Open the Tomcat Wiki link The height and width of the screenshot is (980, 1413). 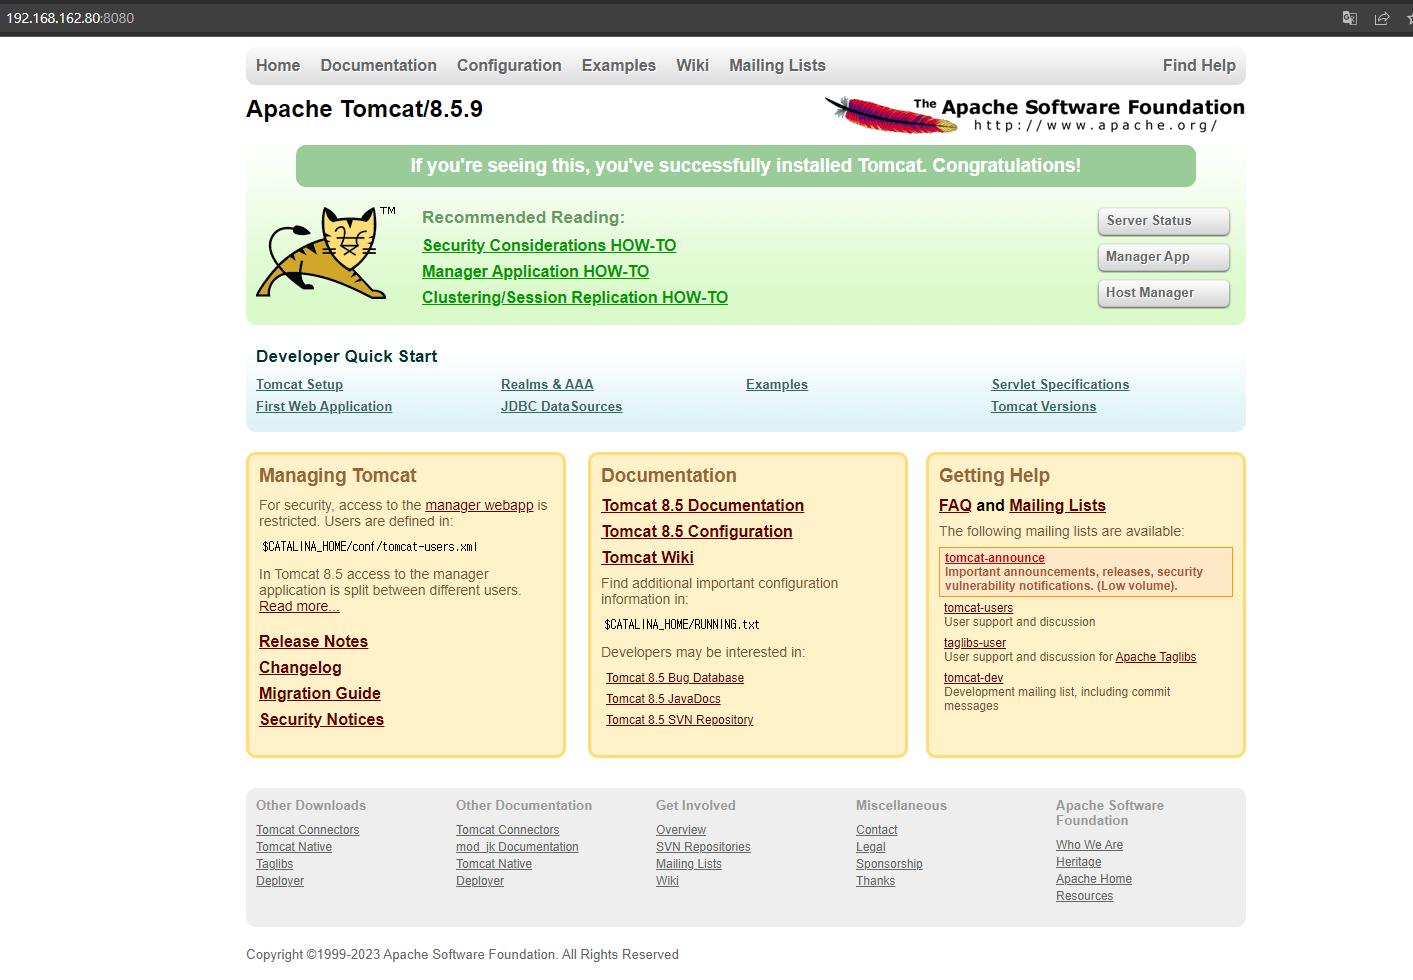tap(648, 557)
